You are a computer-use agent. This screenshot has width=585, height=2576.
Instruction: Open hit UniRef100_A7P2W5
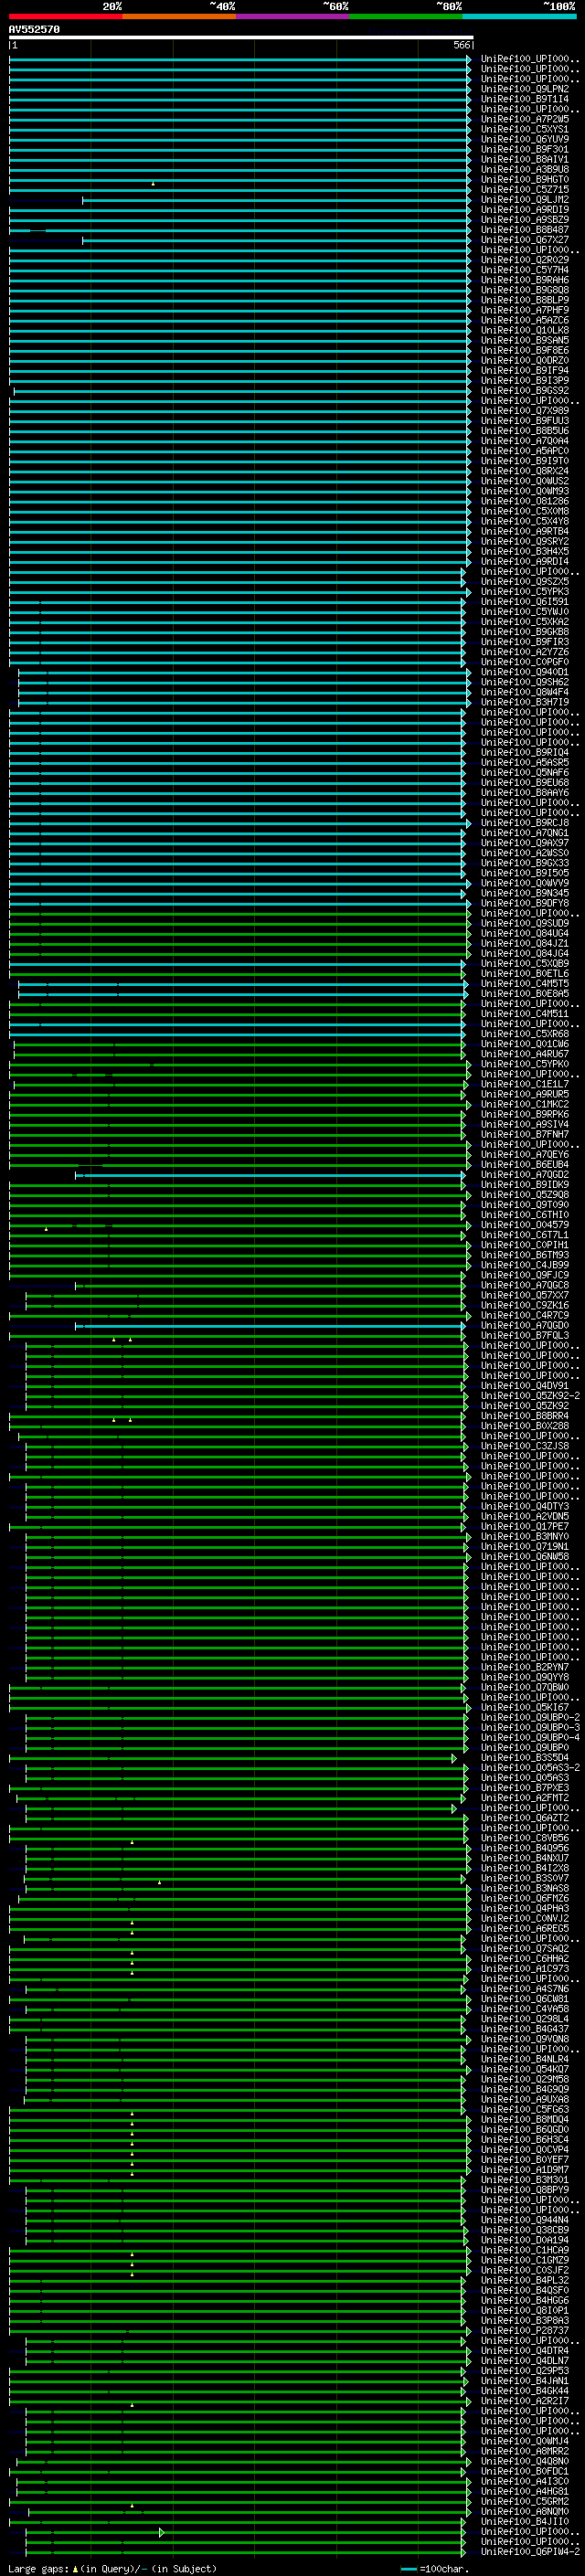pyautogui.click(x=525, y=119)
